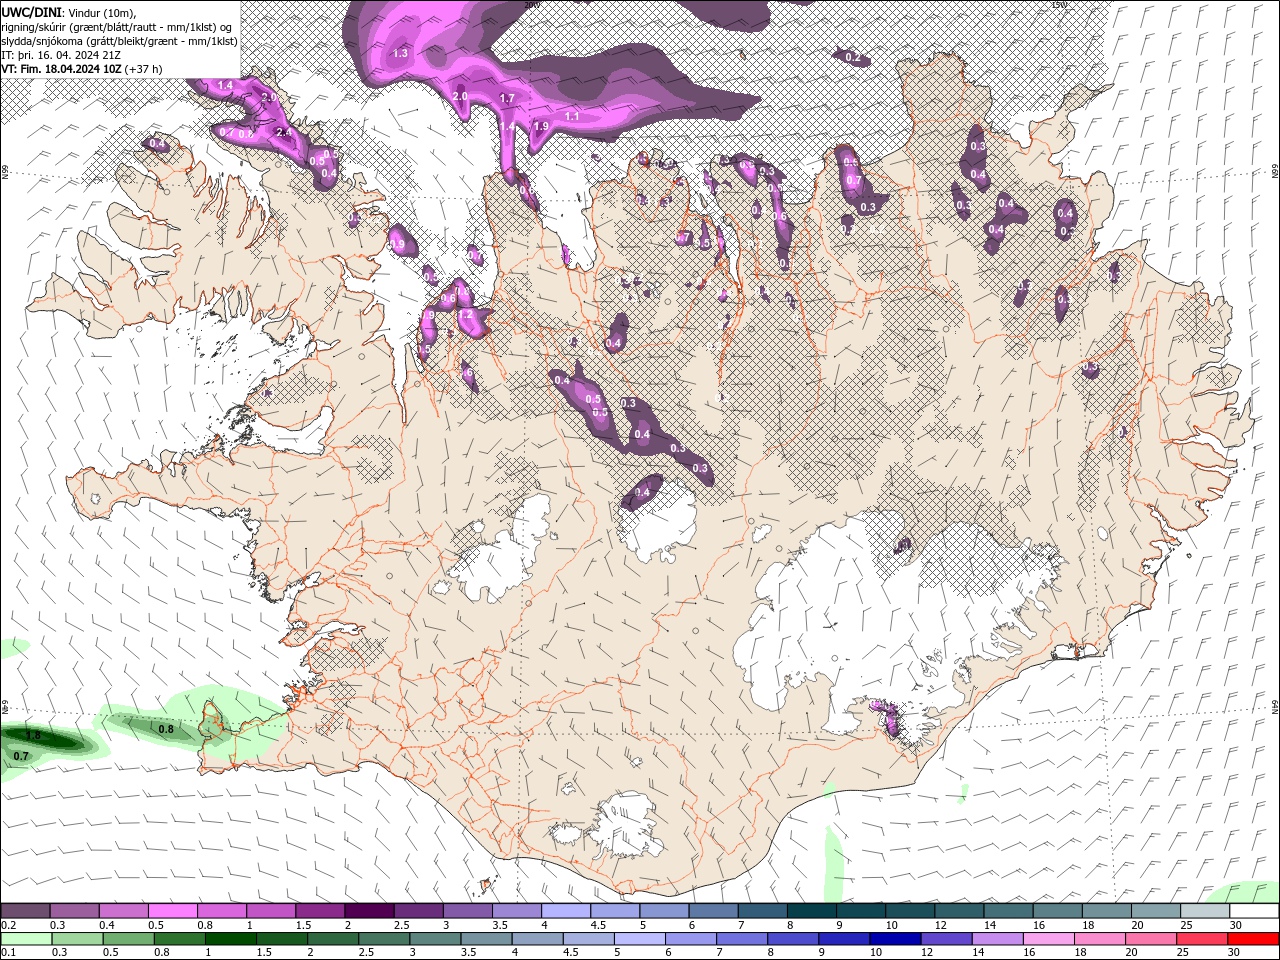Click the 1.3 snowfall value on the map
Screen dimensions: 1280x960
(400, 53)
